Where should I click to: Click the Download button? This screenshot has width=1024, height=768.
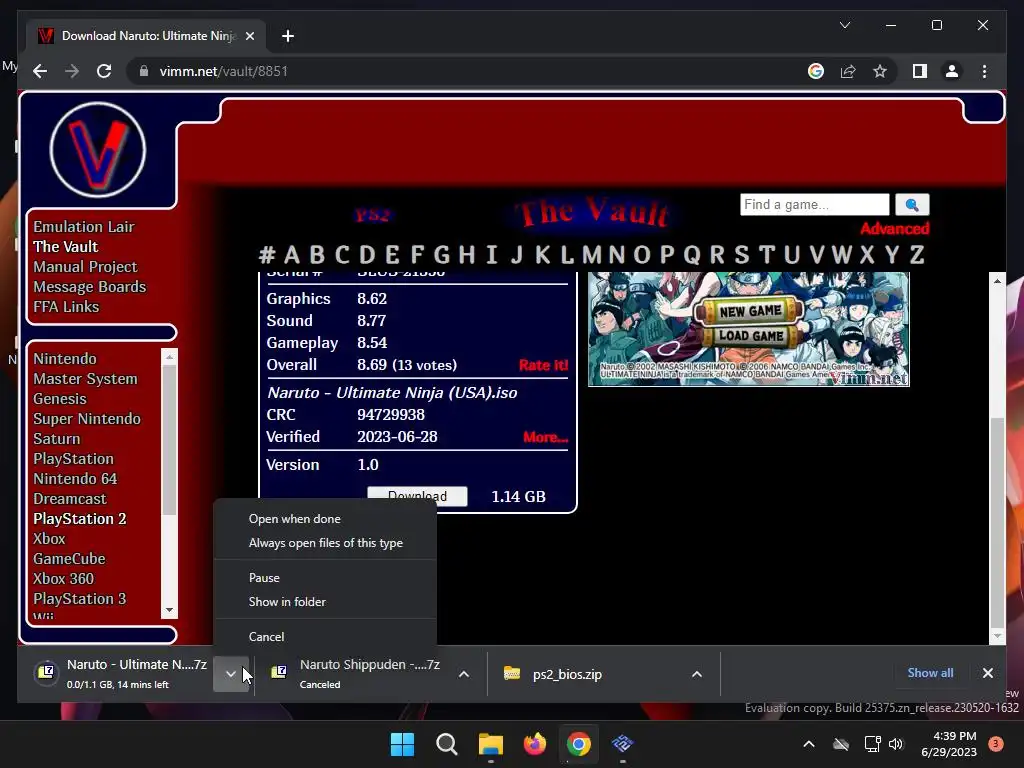(417, 496)
